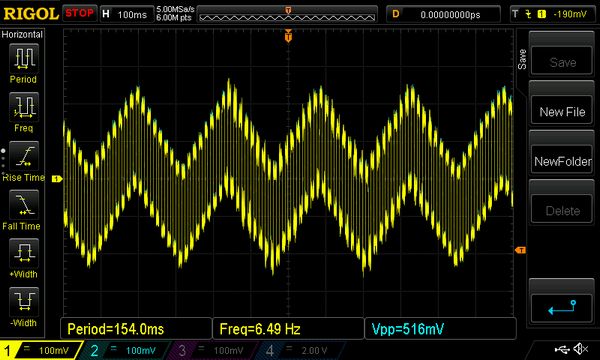Image resolution: width=600 pixels, height=360 pixels.
Task: Choose the Fall Time measurement icon
Action: click(24, 205)
